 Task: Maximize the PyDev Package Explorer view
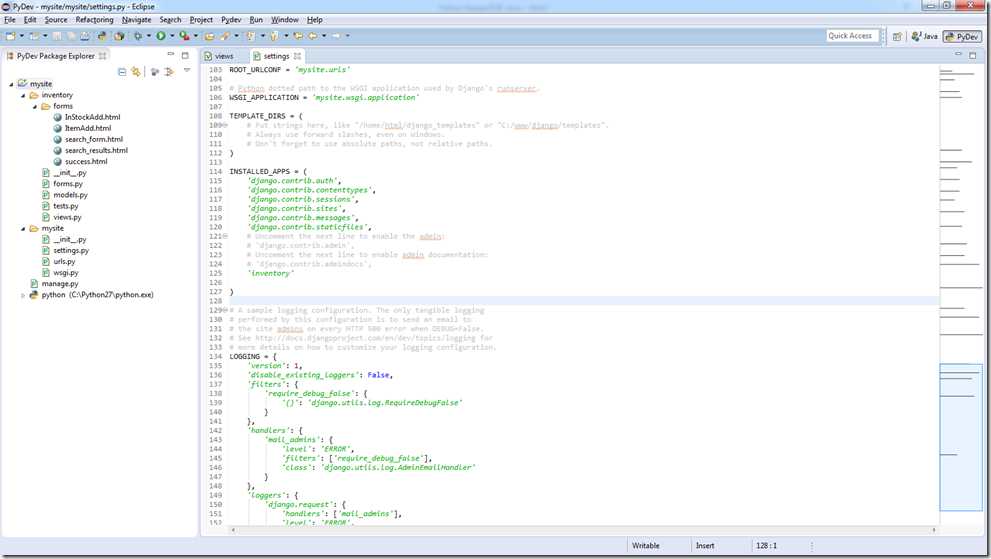[185, 56]
